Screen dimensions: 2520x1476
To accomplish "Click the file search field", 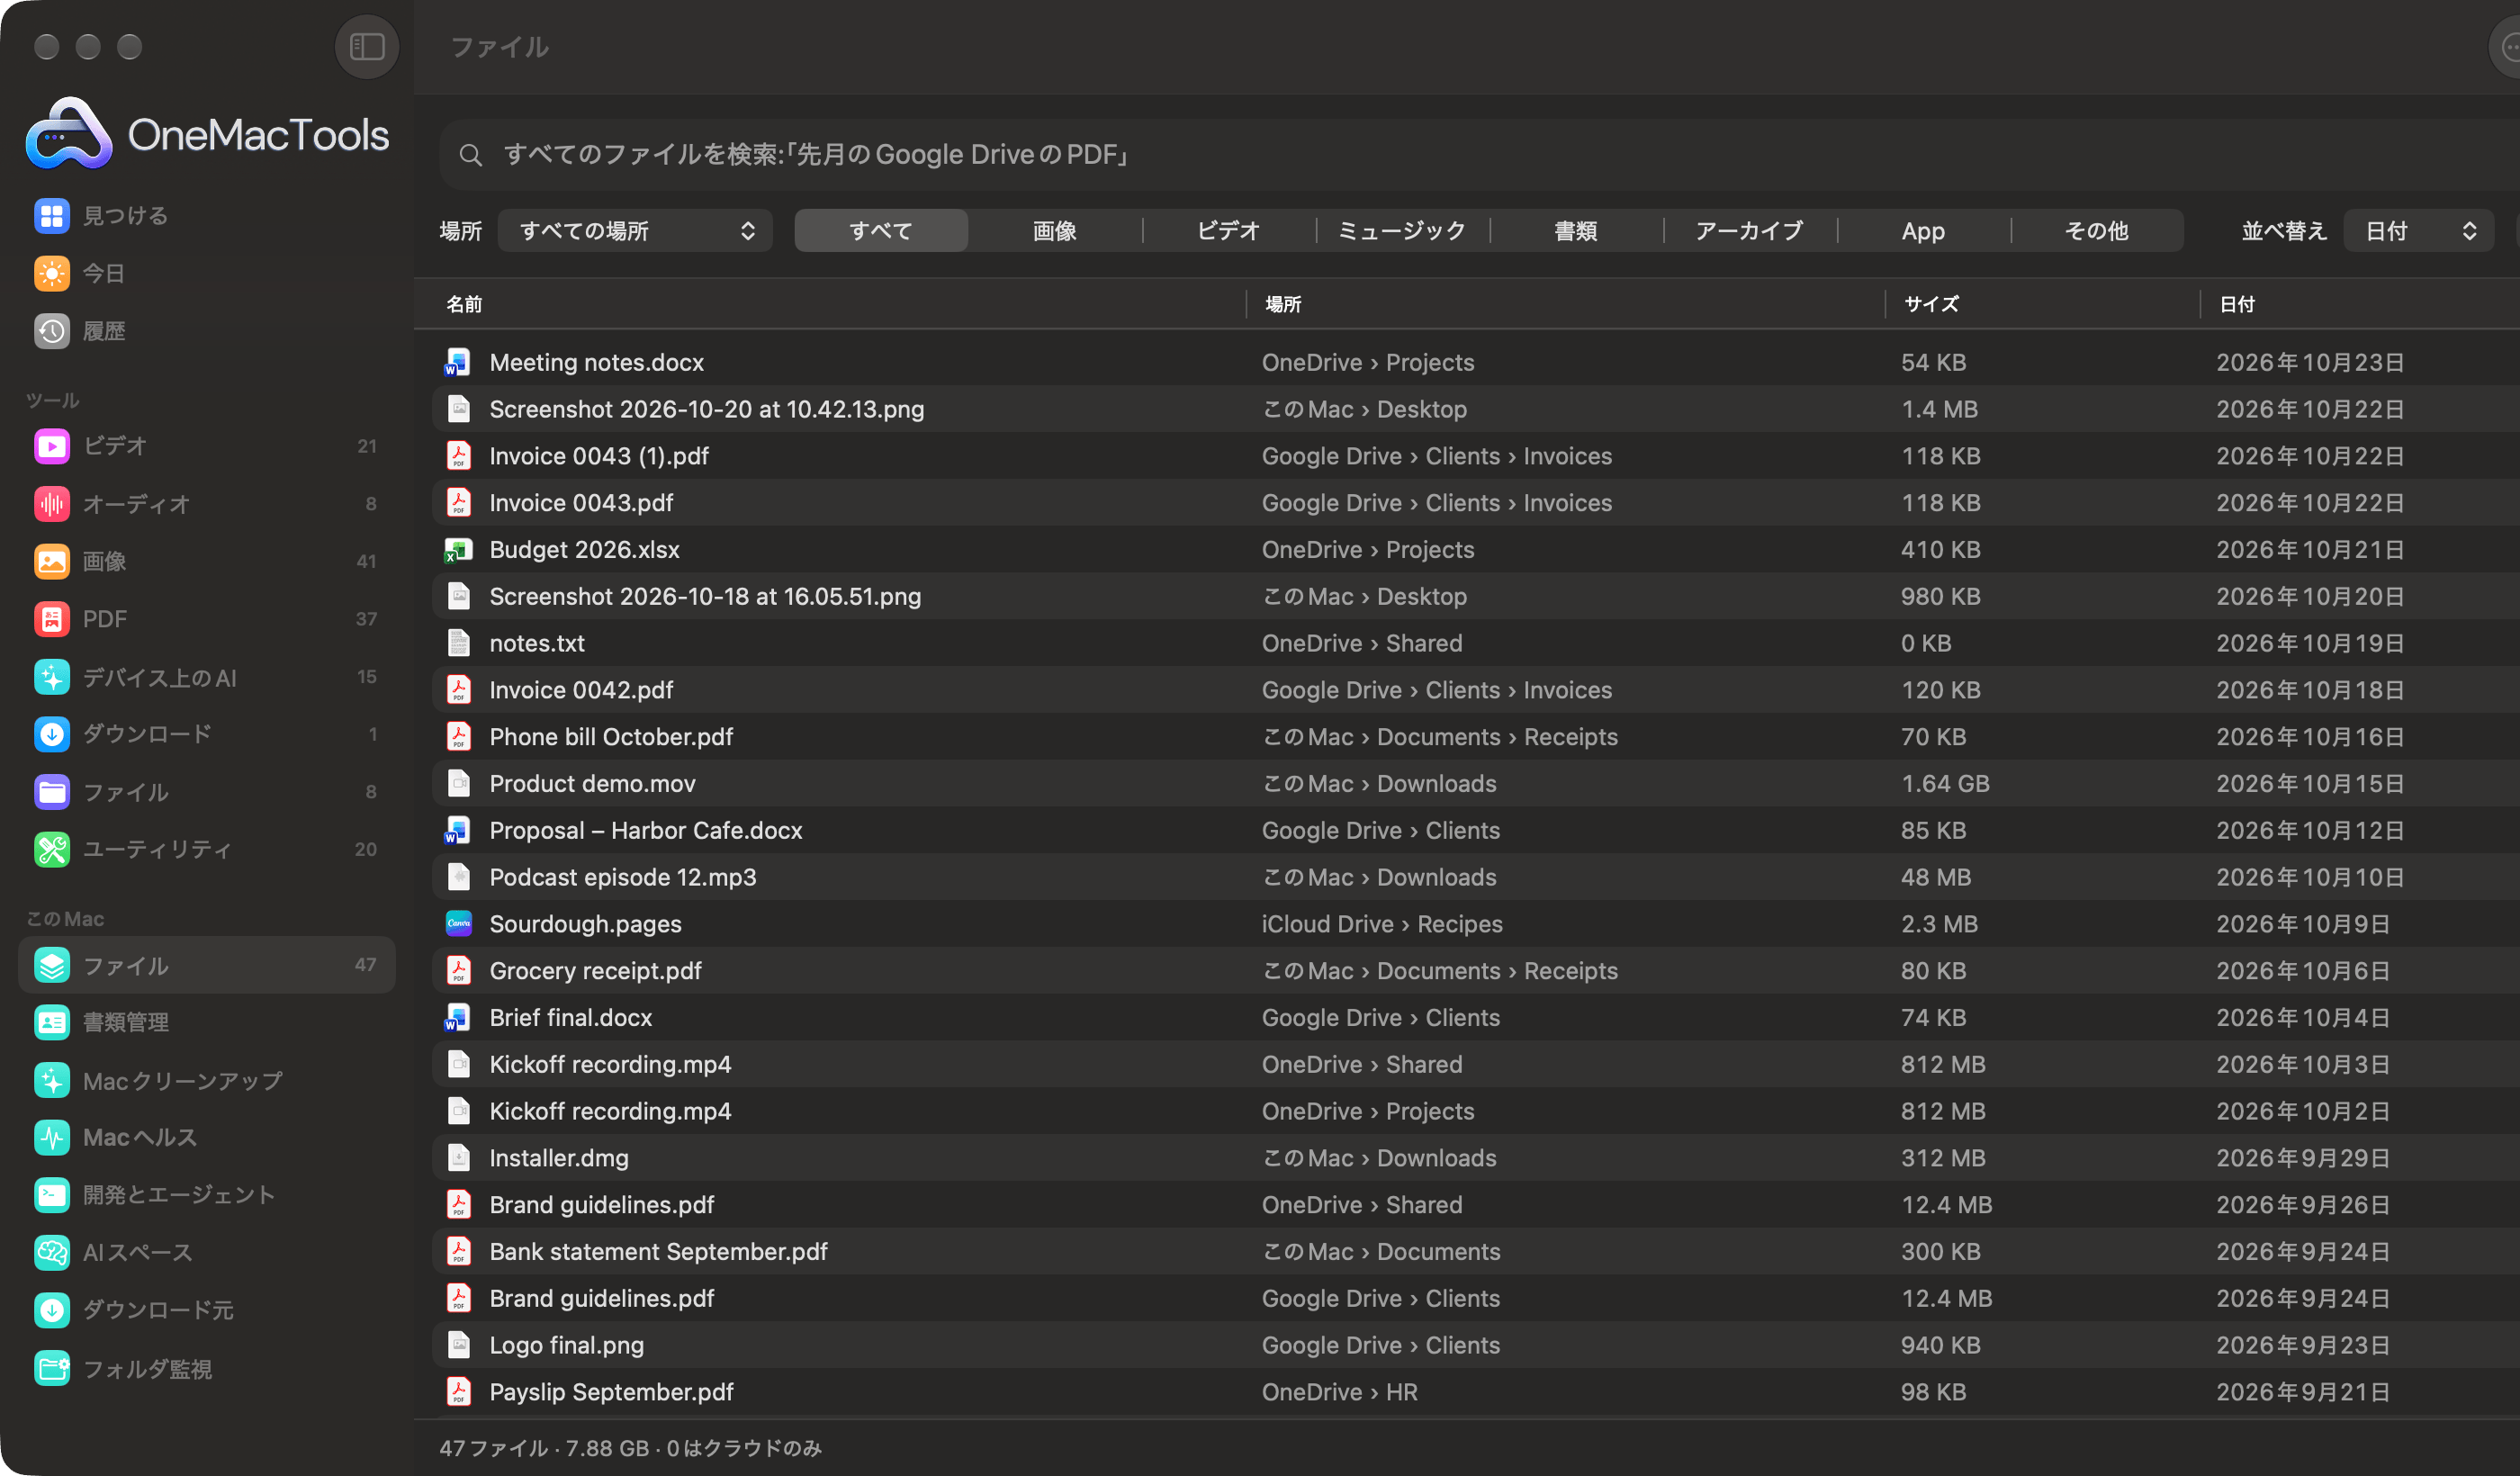I will (x=1480, y=155).
